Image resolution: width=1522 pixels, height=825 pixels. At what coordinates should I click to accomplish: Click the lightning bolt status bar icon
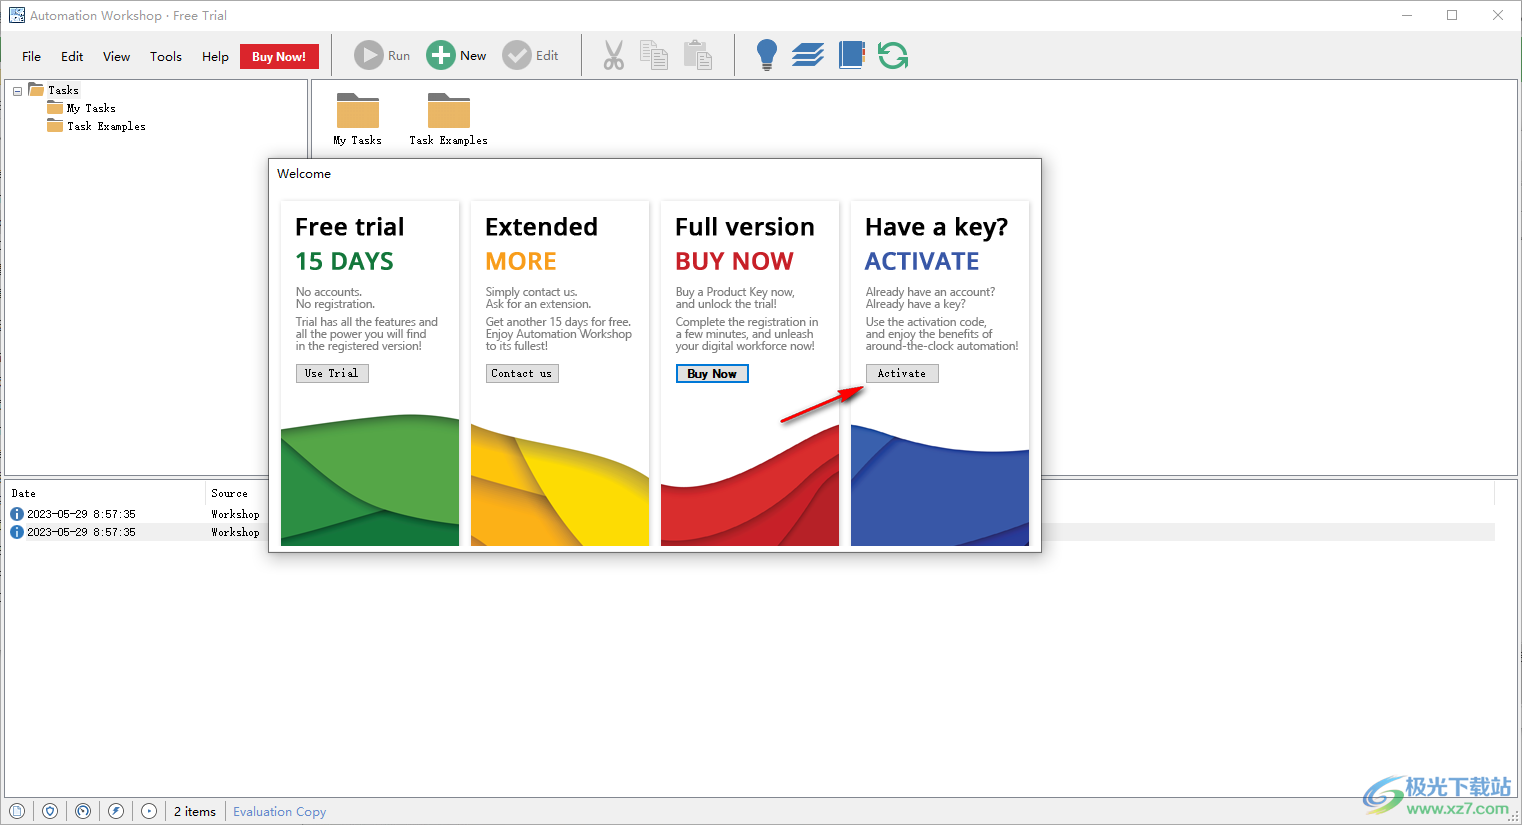(x=116, y=811)
